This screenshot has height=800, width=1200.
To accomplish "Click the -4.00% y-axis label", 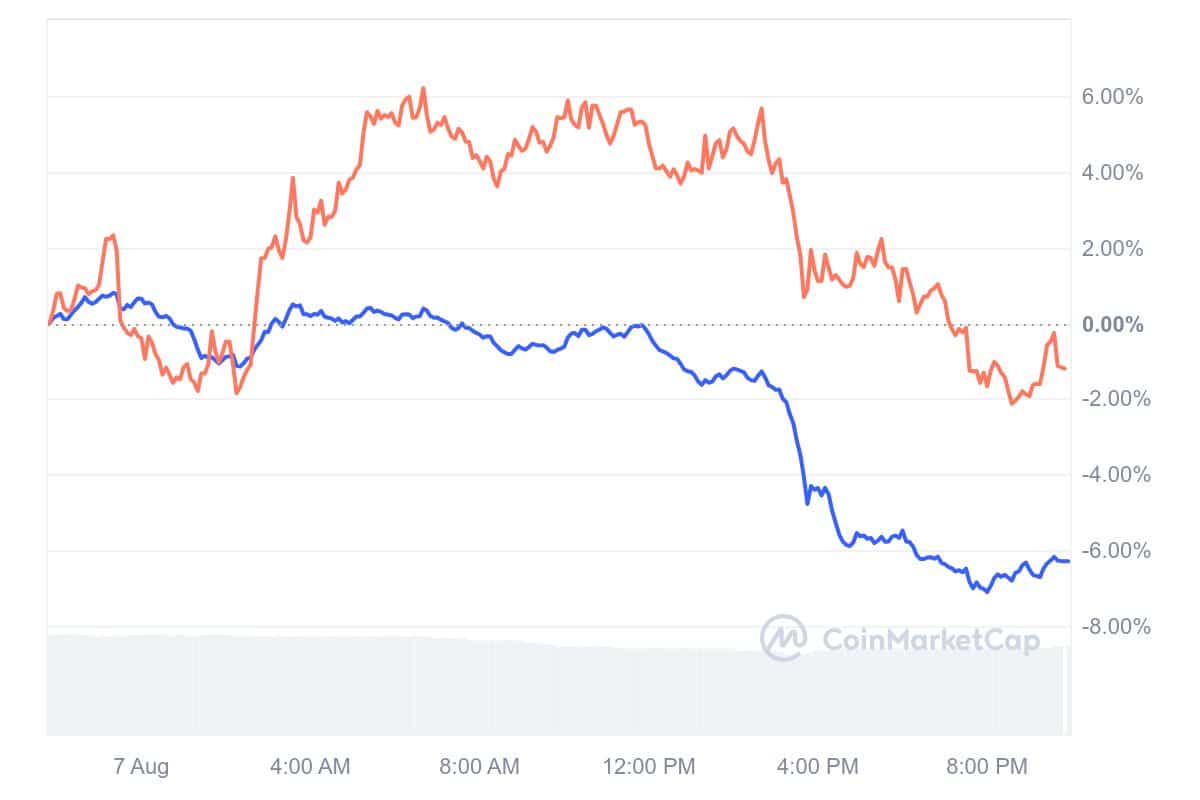I will 1110,475.
